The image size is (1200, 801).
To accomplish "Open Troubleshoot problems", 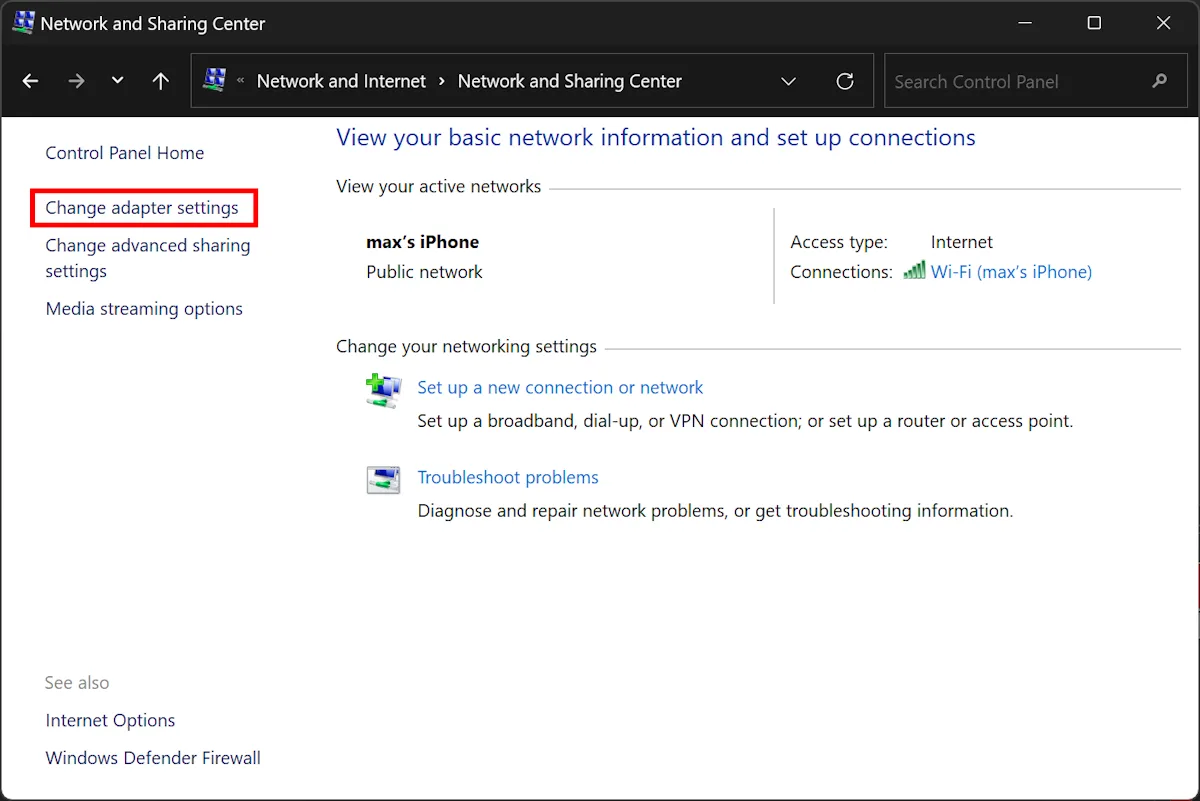I will tap(508, 478).
